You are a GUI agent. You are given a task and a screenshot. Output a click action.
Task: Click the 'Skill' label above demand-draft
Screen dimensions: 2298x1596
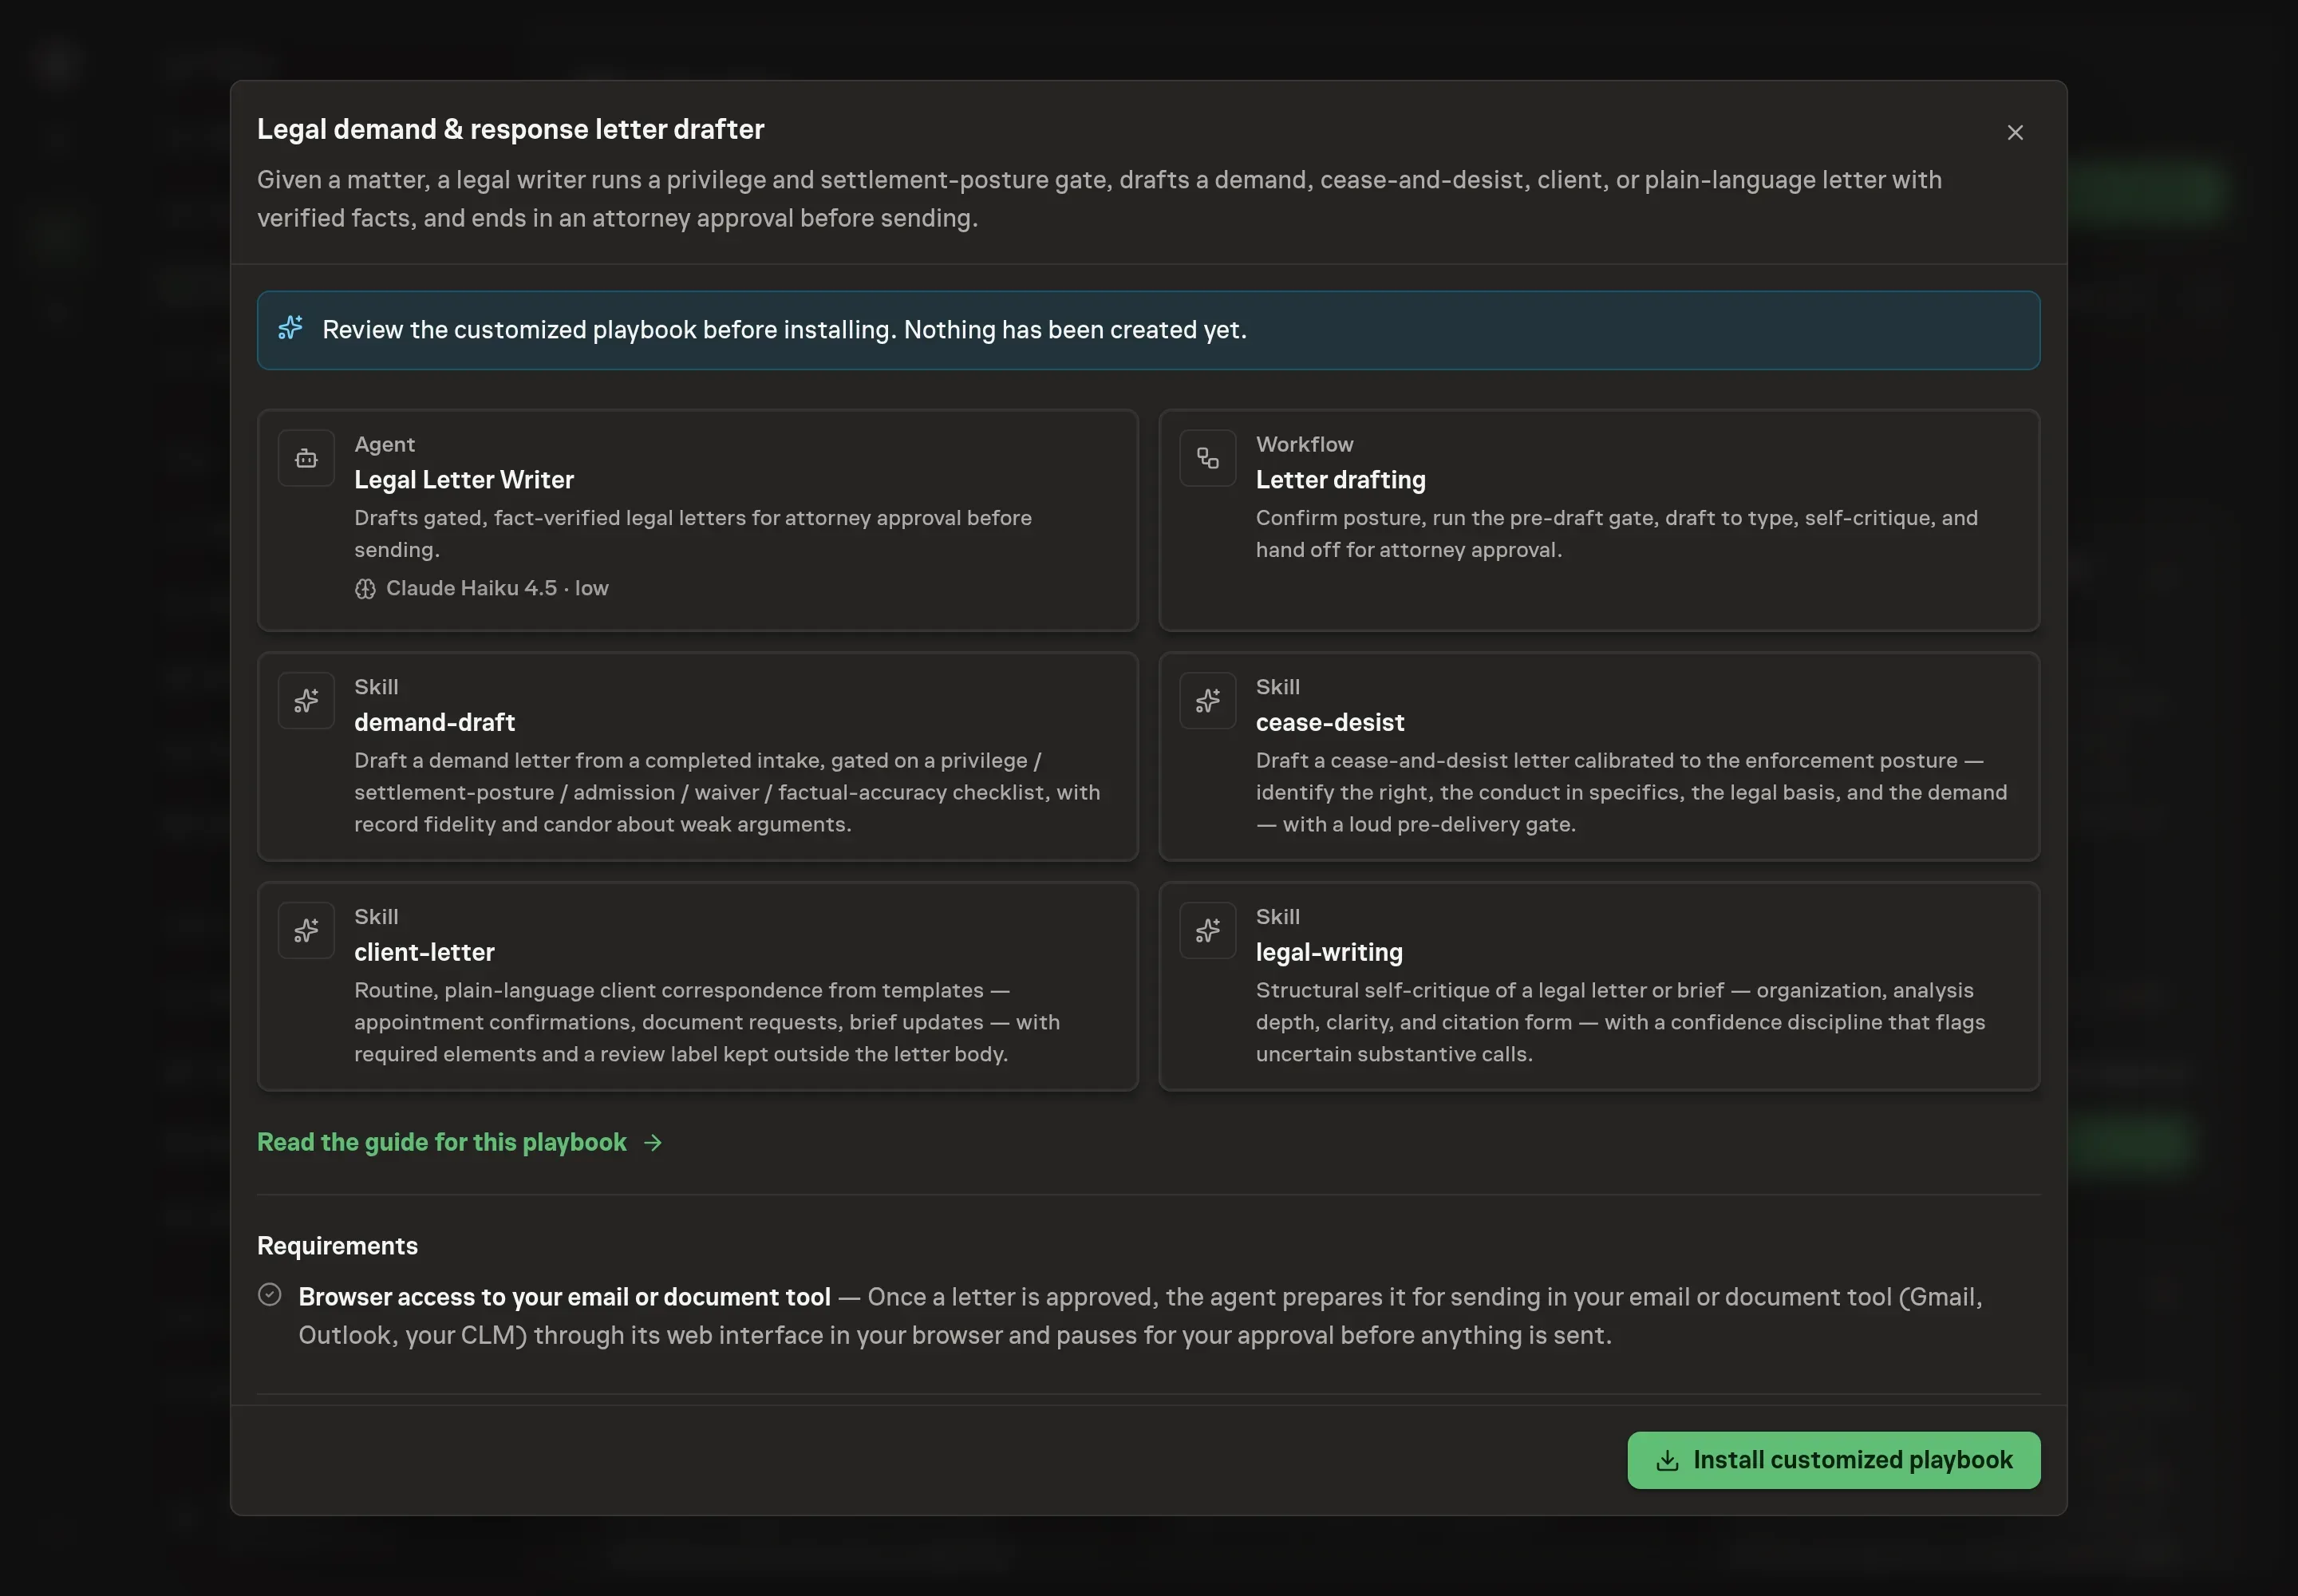[x=376, y=687]
